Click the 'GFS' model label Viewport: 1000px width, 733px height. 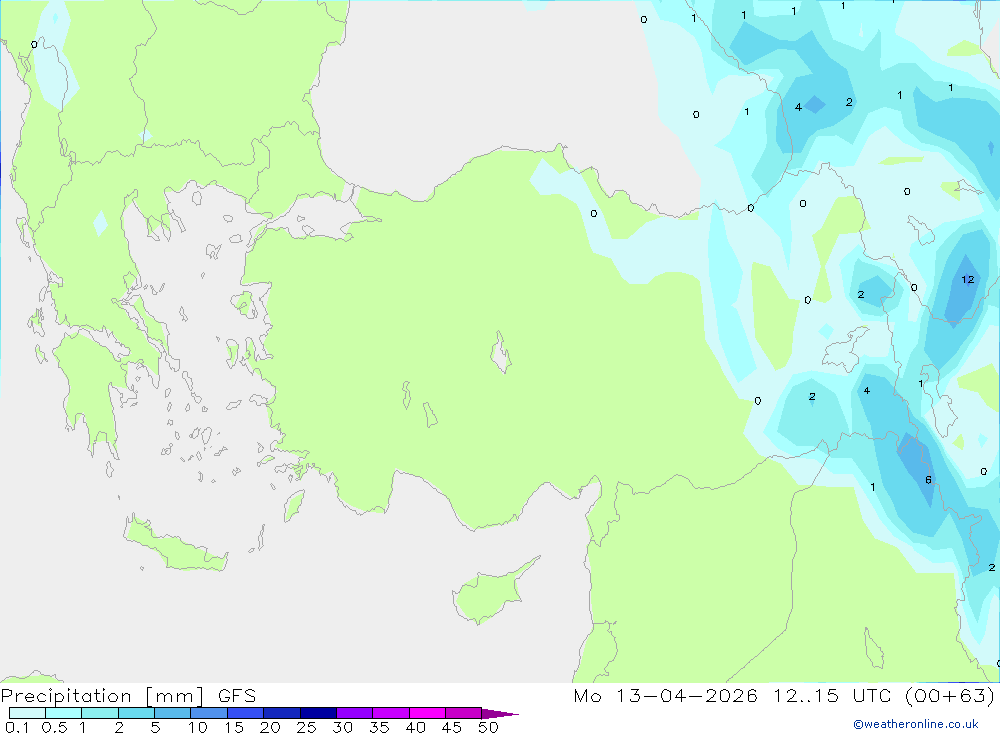pos(237,696)
